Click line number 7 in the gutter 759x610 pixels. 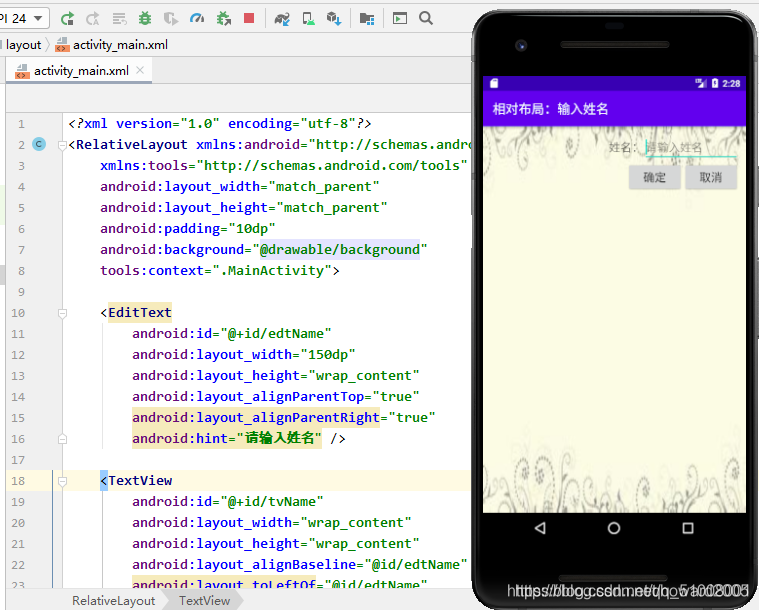point(21,250)
